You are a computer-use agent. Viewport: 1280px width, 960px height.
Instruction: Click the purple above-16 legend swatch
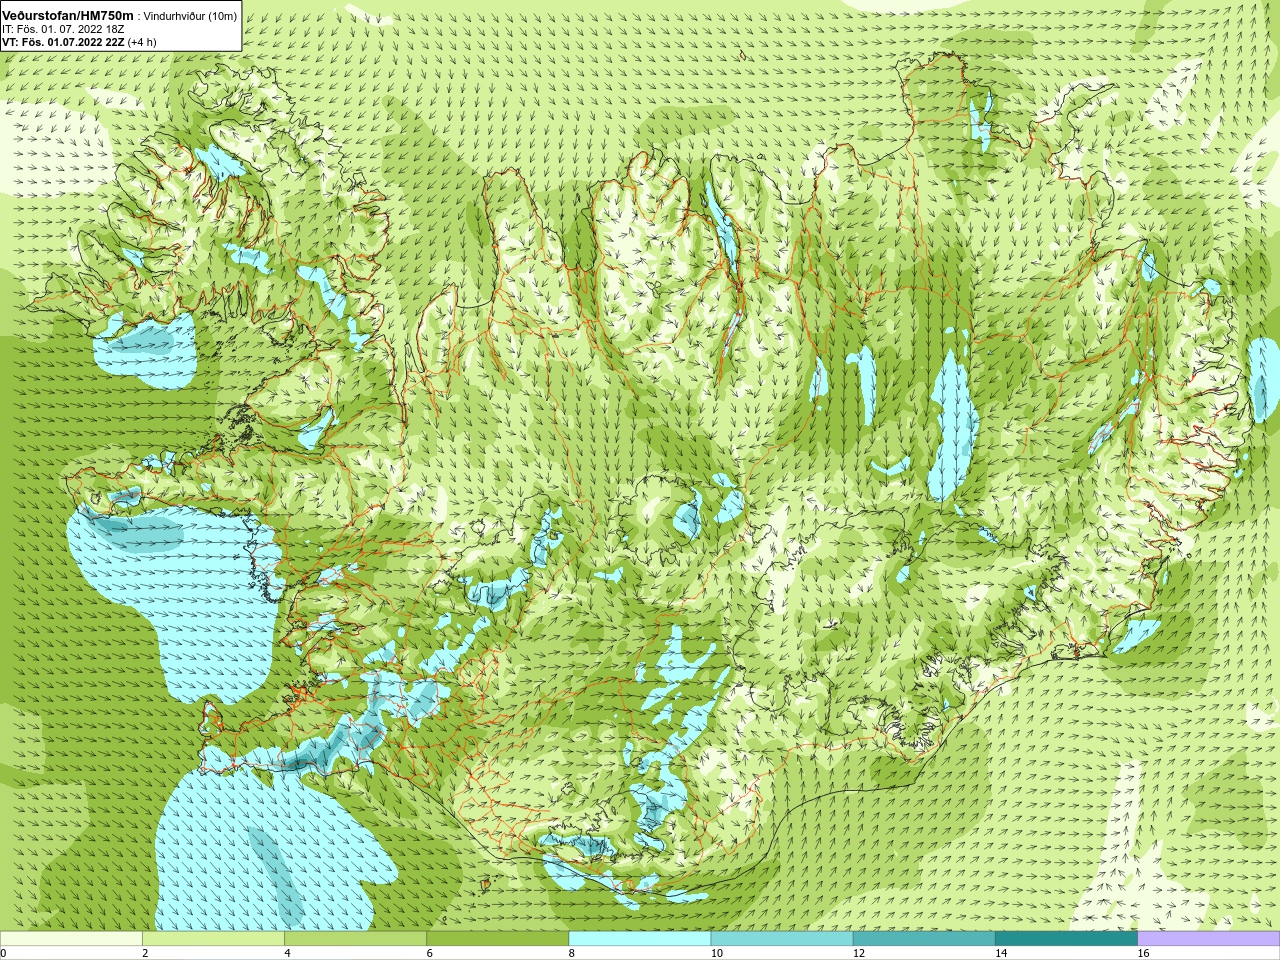click(1209, 938)
